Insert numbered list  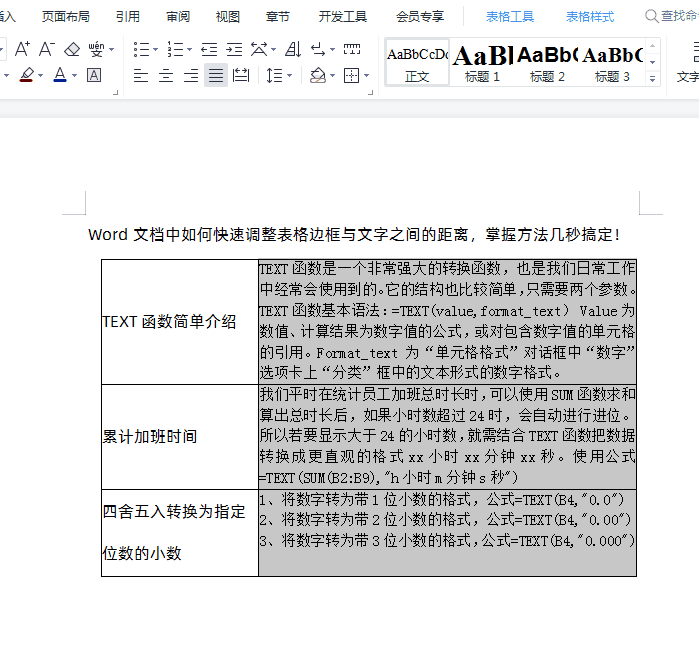point(175,49)
